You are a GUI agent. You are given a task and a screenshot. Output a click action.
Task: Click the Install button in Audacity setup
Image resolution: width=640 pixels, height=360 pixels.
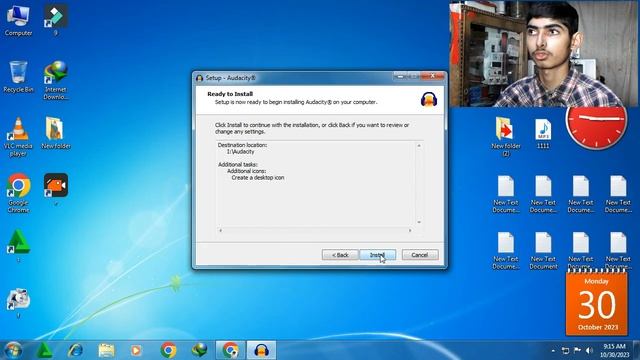(x=378, y=255)
